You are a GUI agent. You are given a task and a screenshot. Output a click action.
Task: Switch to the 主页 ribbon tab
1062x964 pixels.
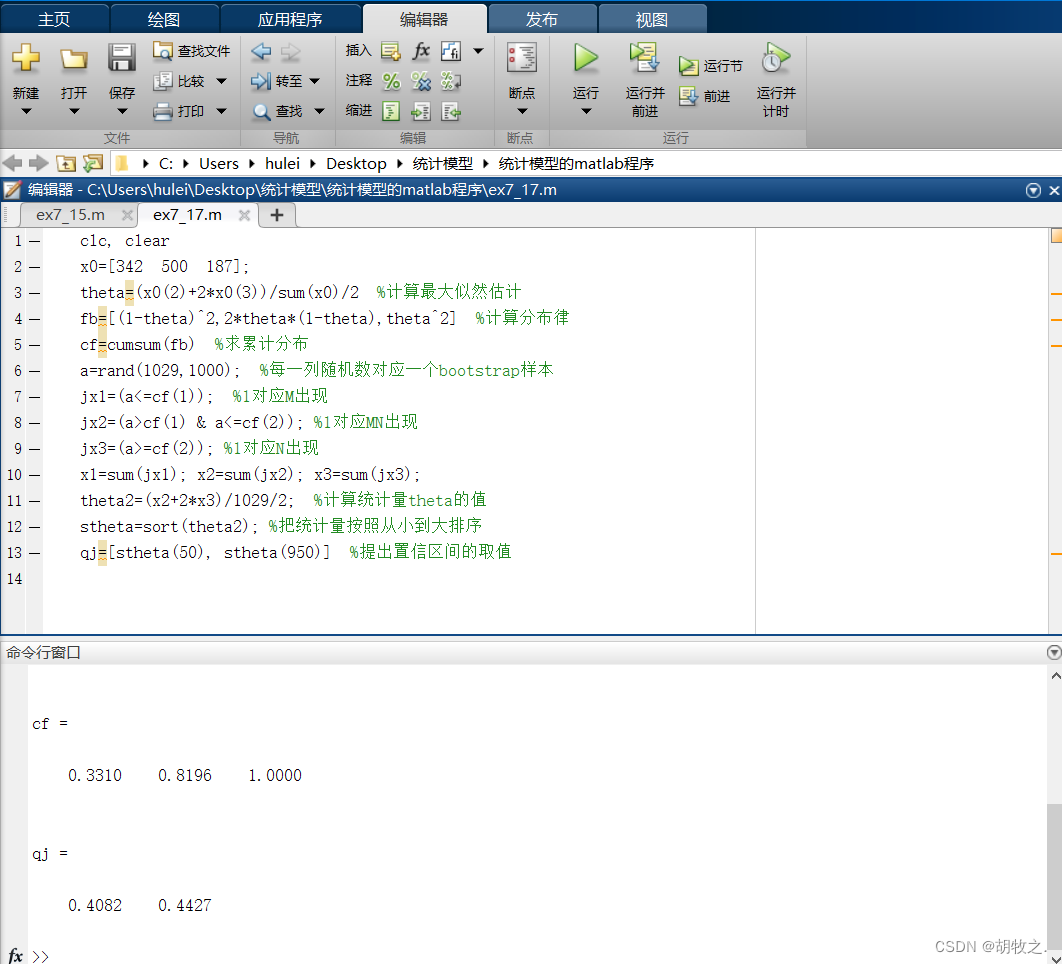coord(54,19)
